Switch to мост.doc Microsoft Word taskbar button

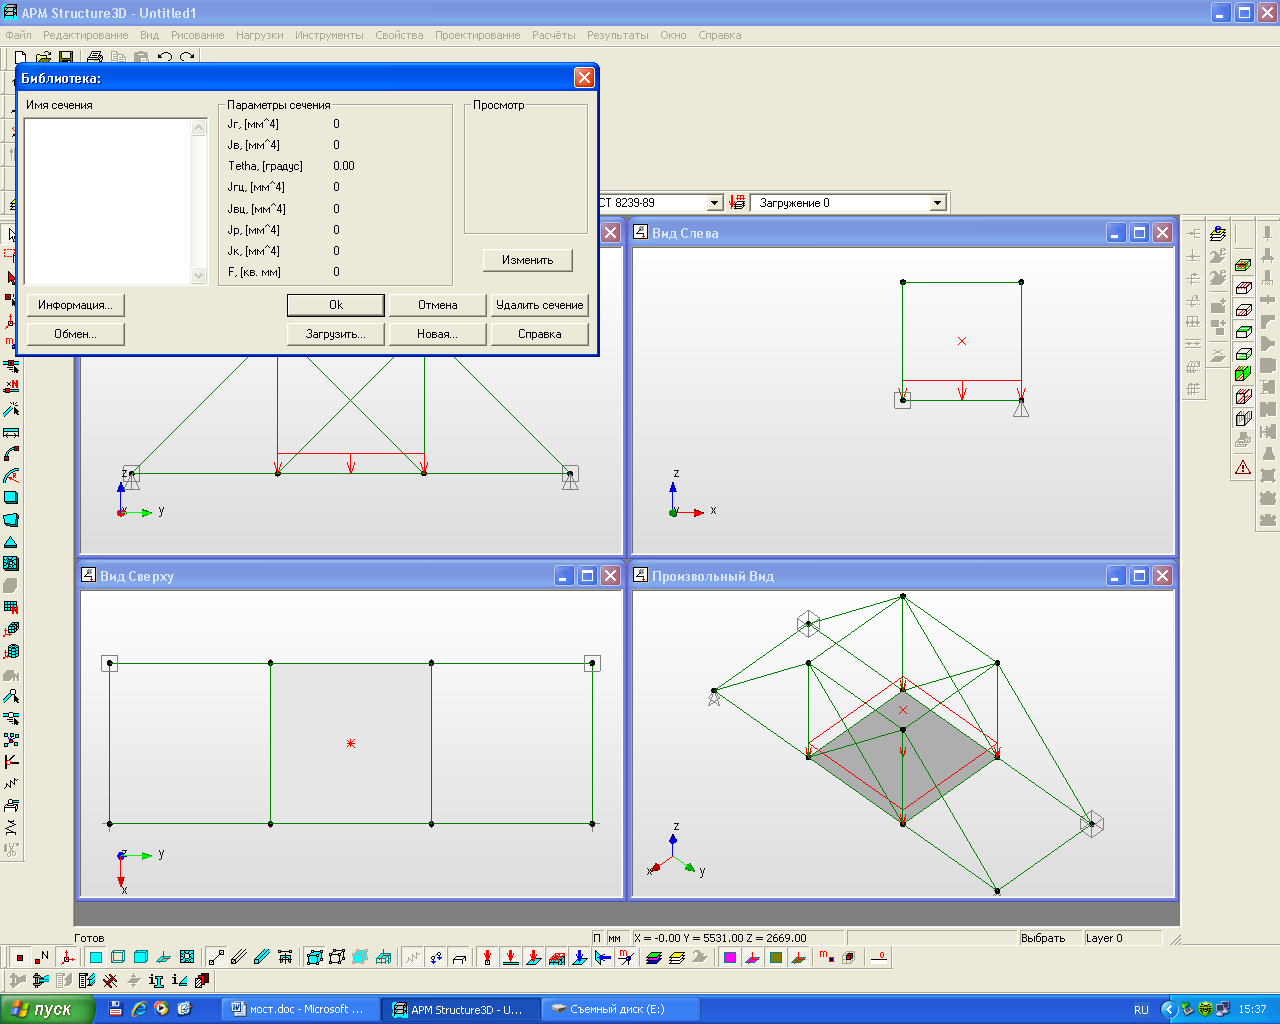302,1009
